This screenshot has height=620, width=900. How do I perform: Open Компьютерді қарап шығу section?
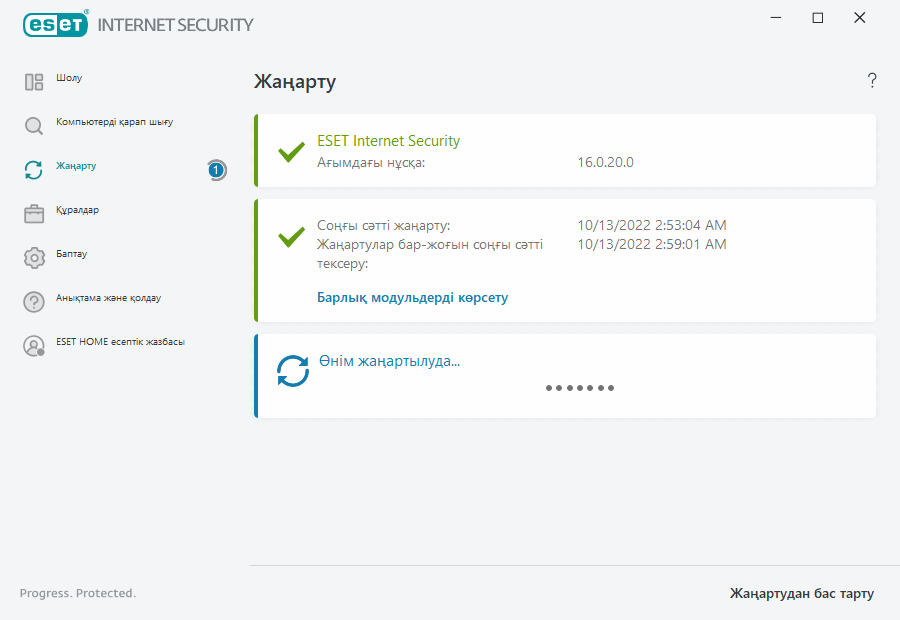click(114, 122)
